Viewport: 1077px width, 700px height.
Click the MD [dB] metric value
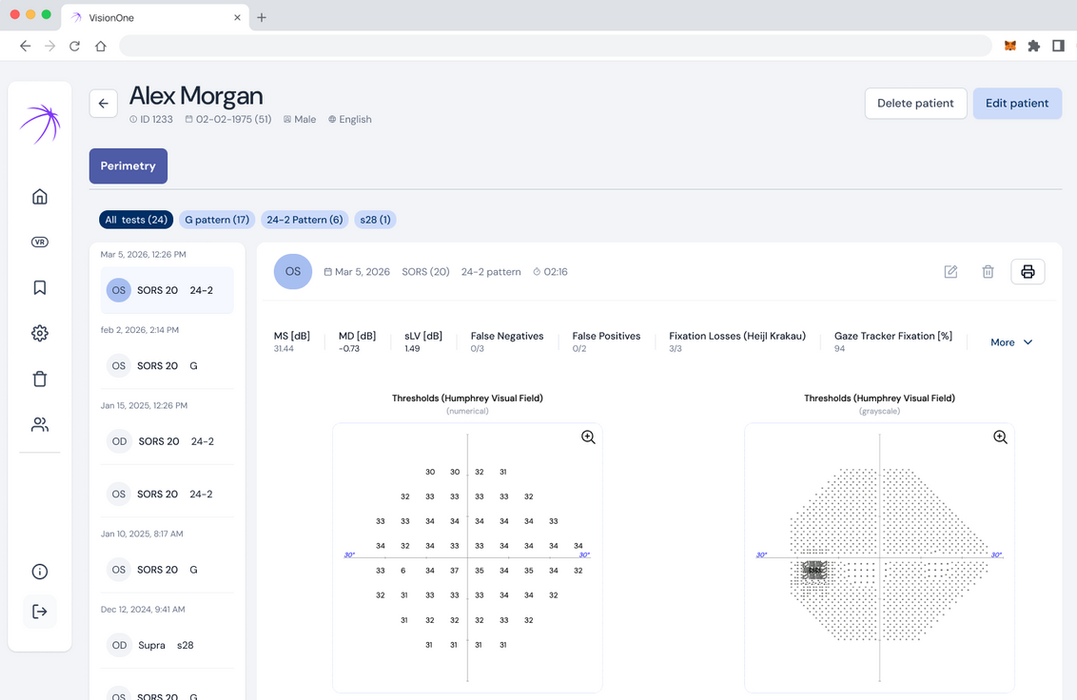point(349,349)
